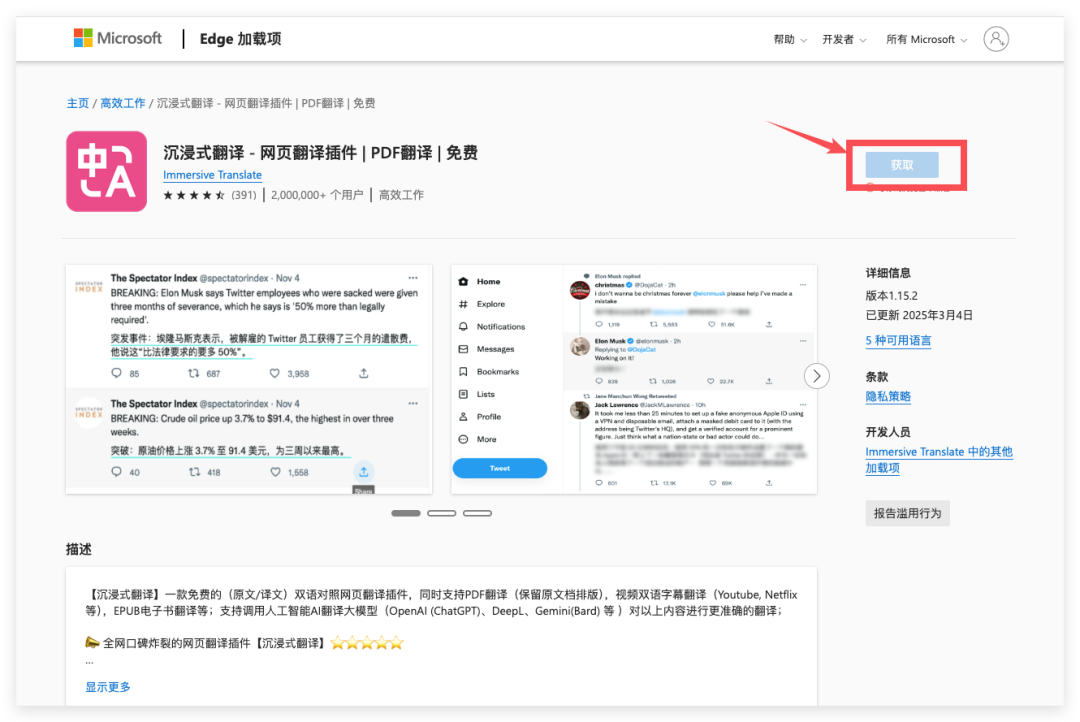
Task: Click the red 沉浸式翻译 extension logo
Action: click(x=106, y=171)
